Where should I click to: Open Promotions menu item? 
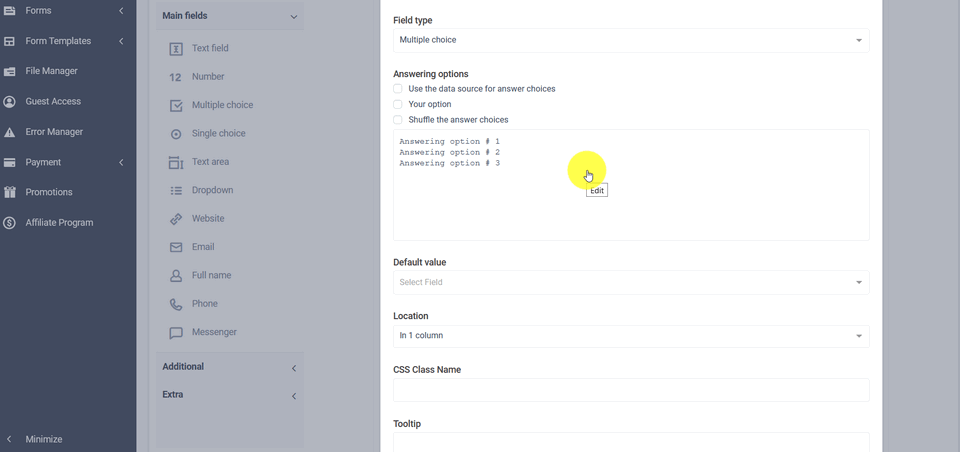(x=49, y=192)
